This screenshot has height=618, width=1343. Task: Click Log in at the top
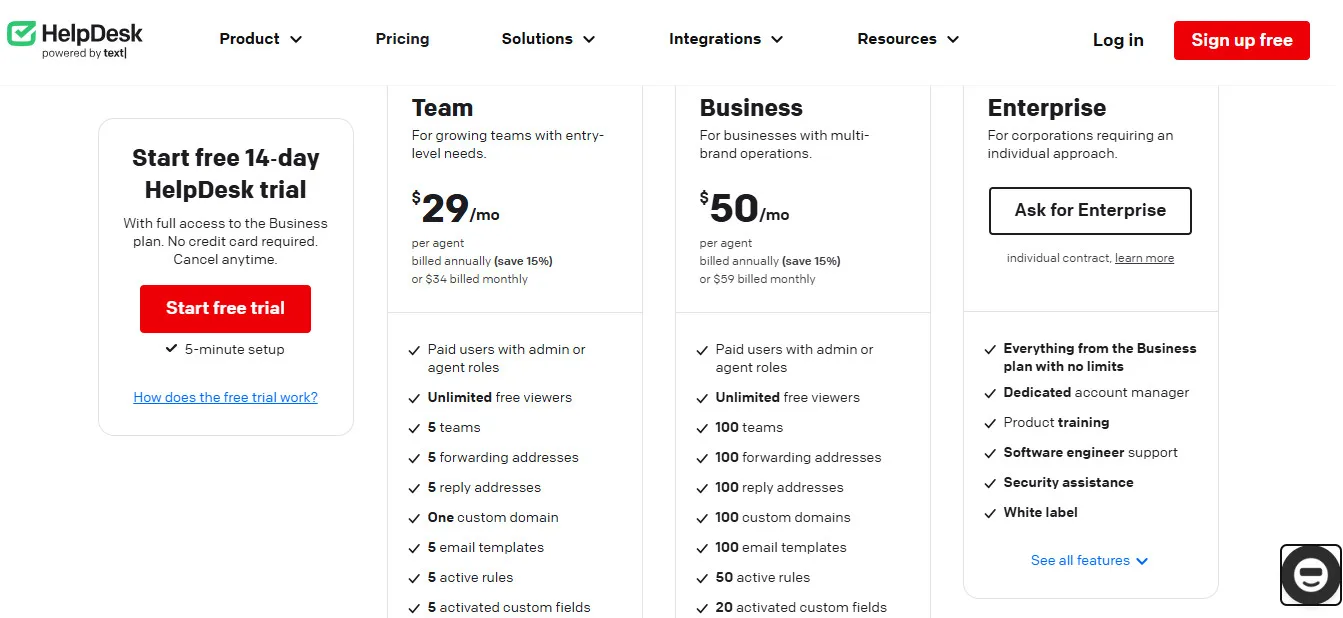click(x=1117, y=40)
